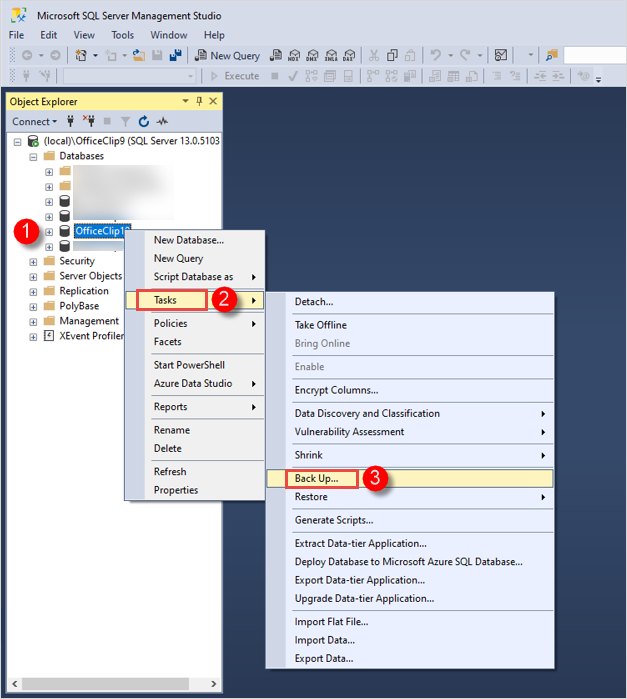Expand the Management folder

(33, 321)
